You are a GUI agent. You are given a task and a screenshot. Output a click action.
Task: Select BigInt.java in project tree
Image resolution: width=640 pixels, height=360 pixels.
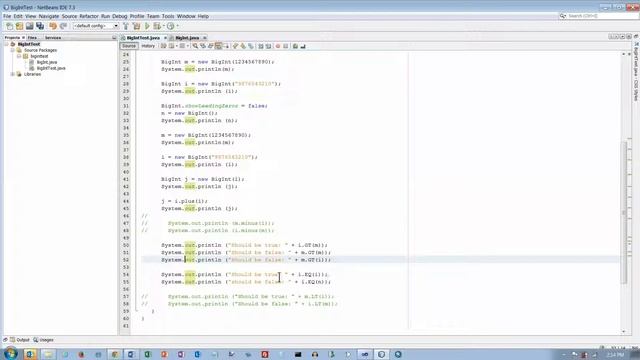click(x=47, y=62)
